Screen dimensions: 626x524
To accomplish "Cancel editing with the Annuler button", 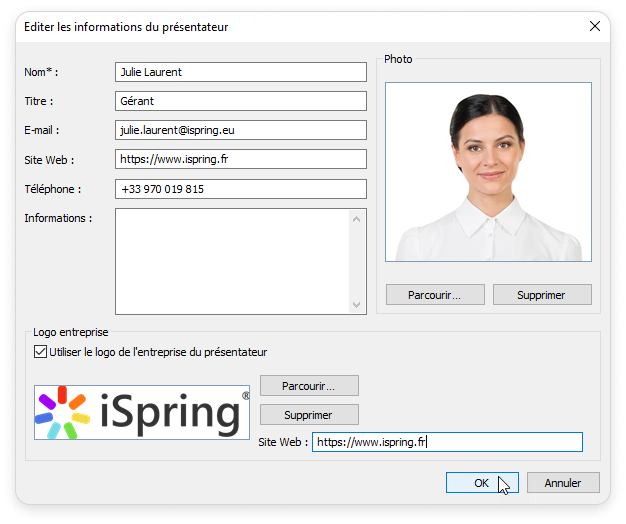I will 563,483.
